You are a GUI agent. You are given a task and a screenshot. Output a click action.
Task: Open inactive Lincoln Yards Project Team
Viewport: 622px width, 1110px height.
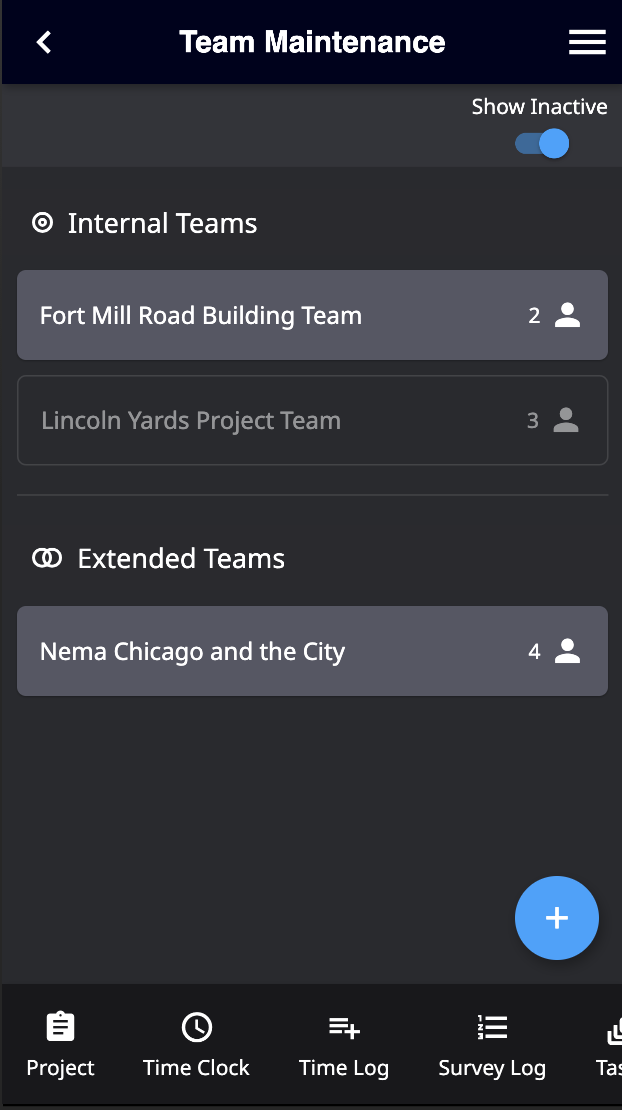tap(312, 420)
